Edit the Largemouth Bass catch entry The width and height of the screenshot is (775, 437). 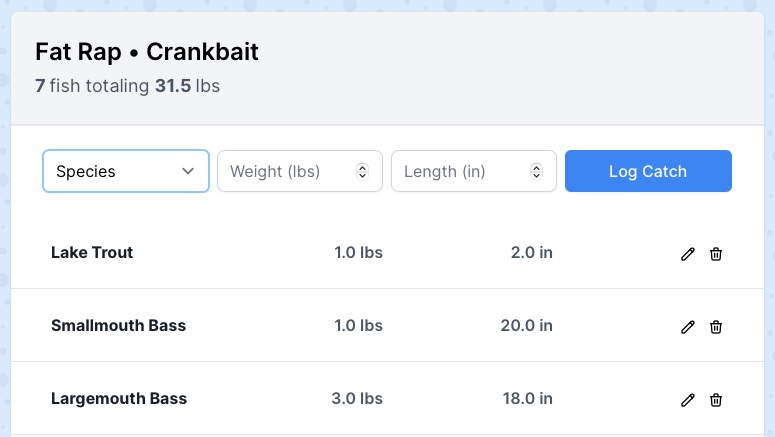pyautogui.click(x=688, y=399)
